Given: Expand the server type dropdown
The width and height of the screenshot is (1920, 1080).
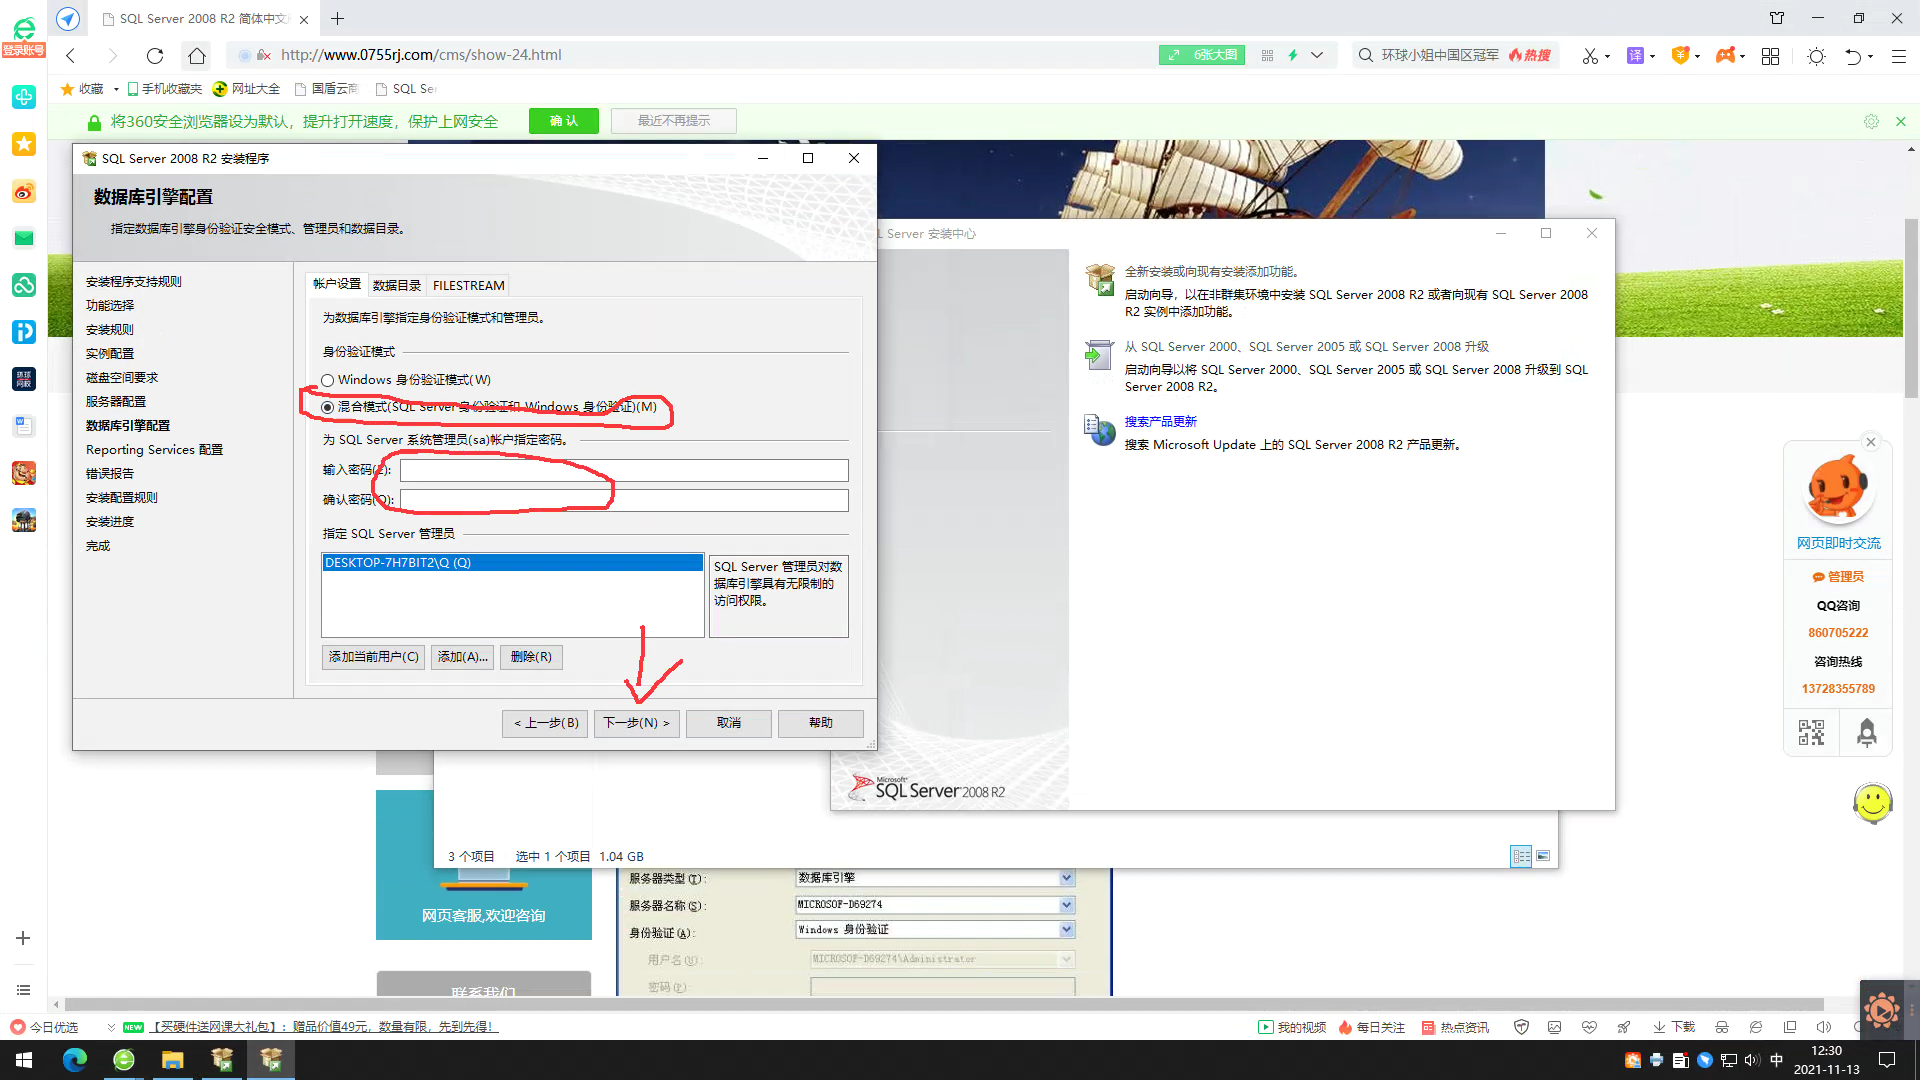Looking at the screenshot, I should [1066, 878].
